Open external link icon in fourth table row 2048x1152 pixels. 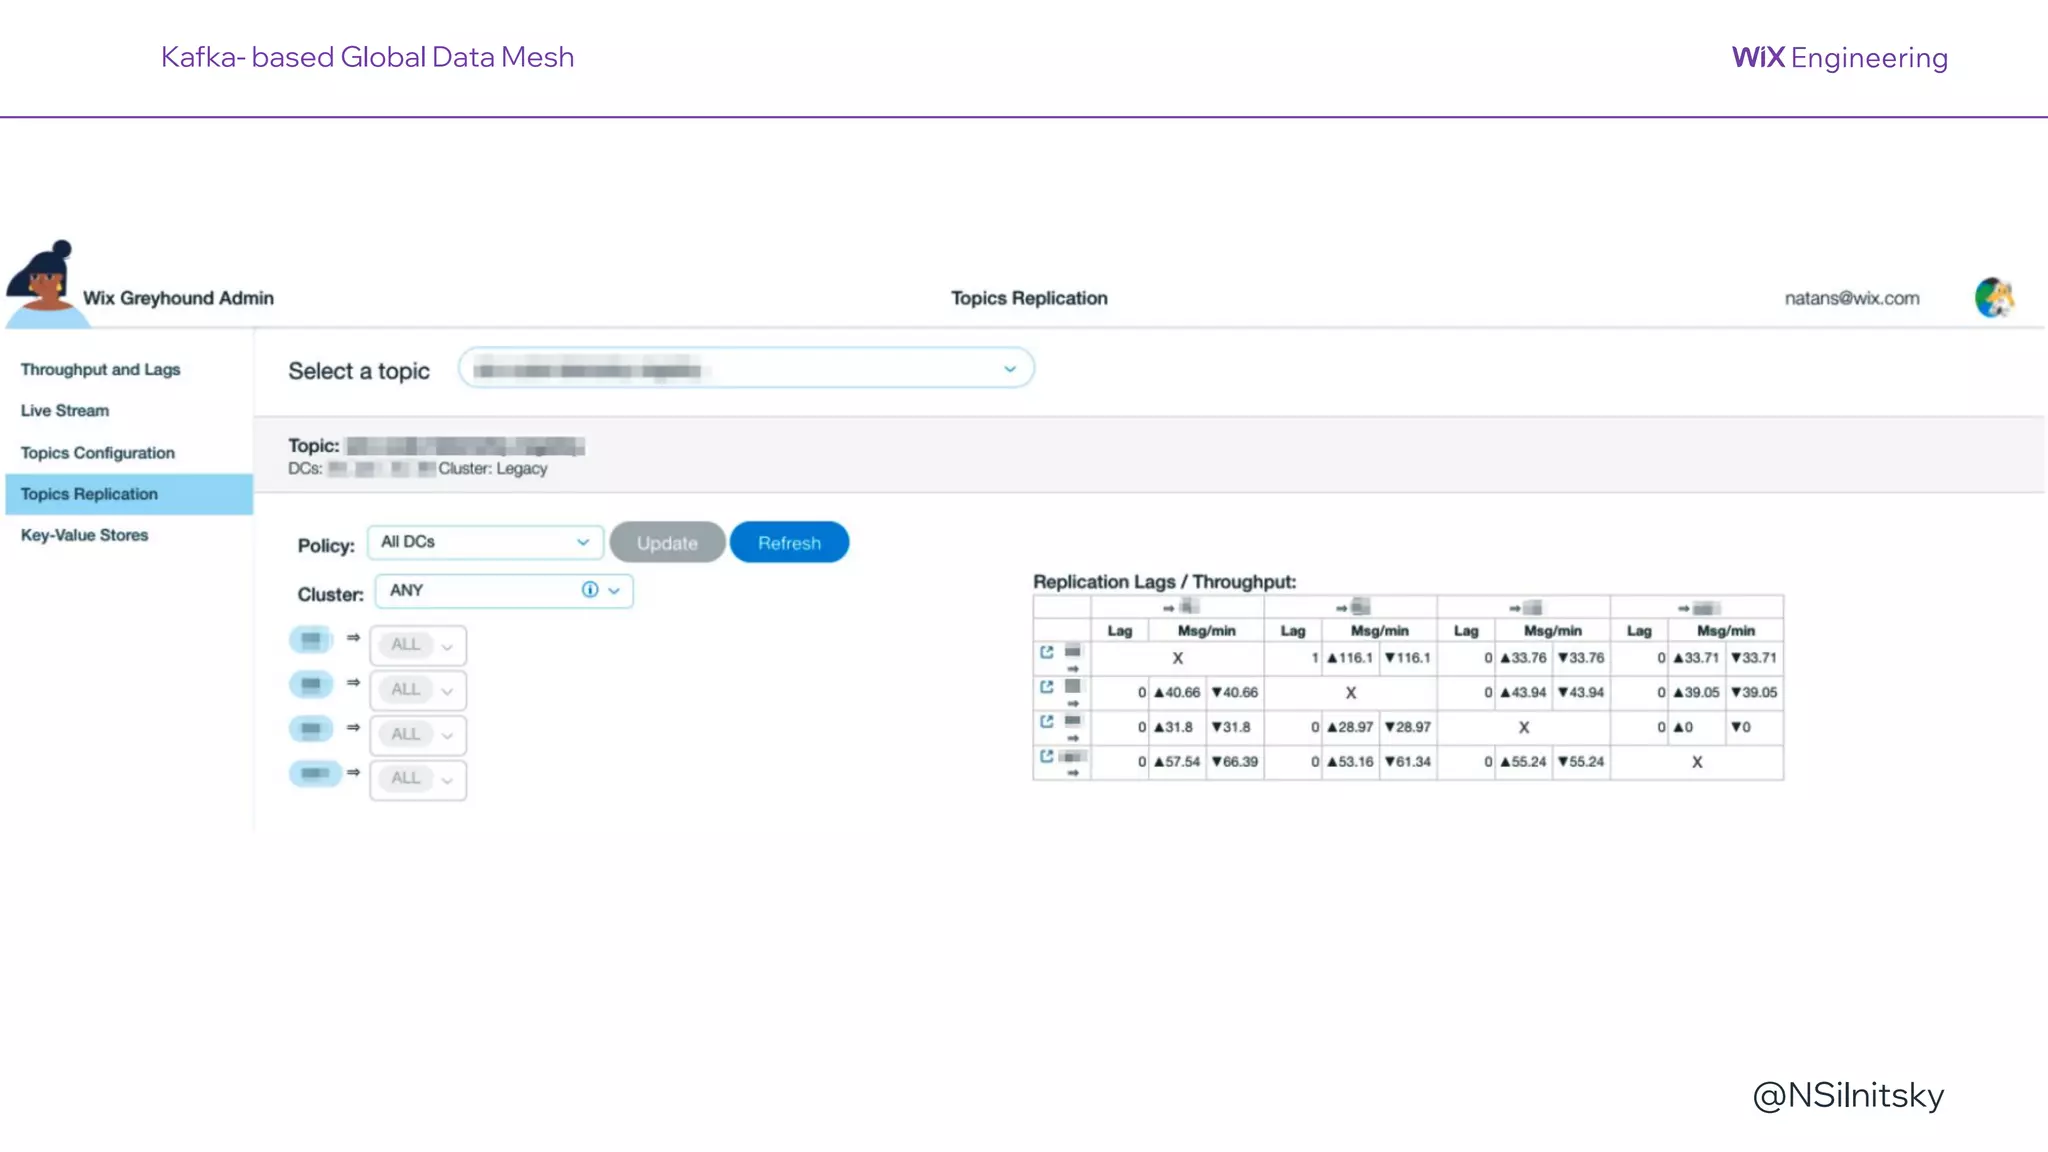pyautogui.click(x=1046, y=756)
